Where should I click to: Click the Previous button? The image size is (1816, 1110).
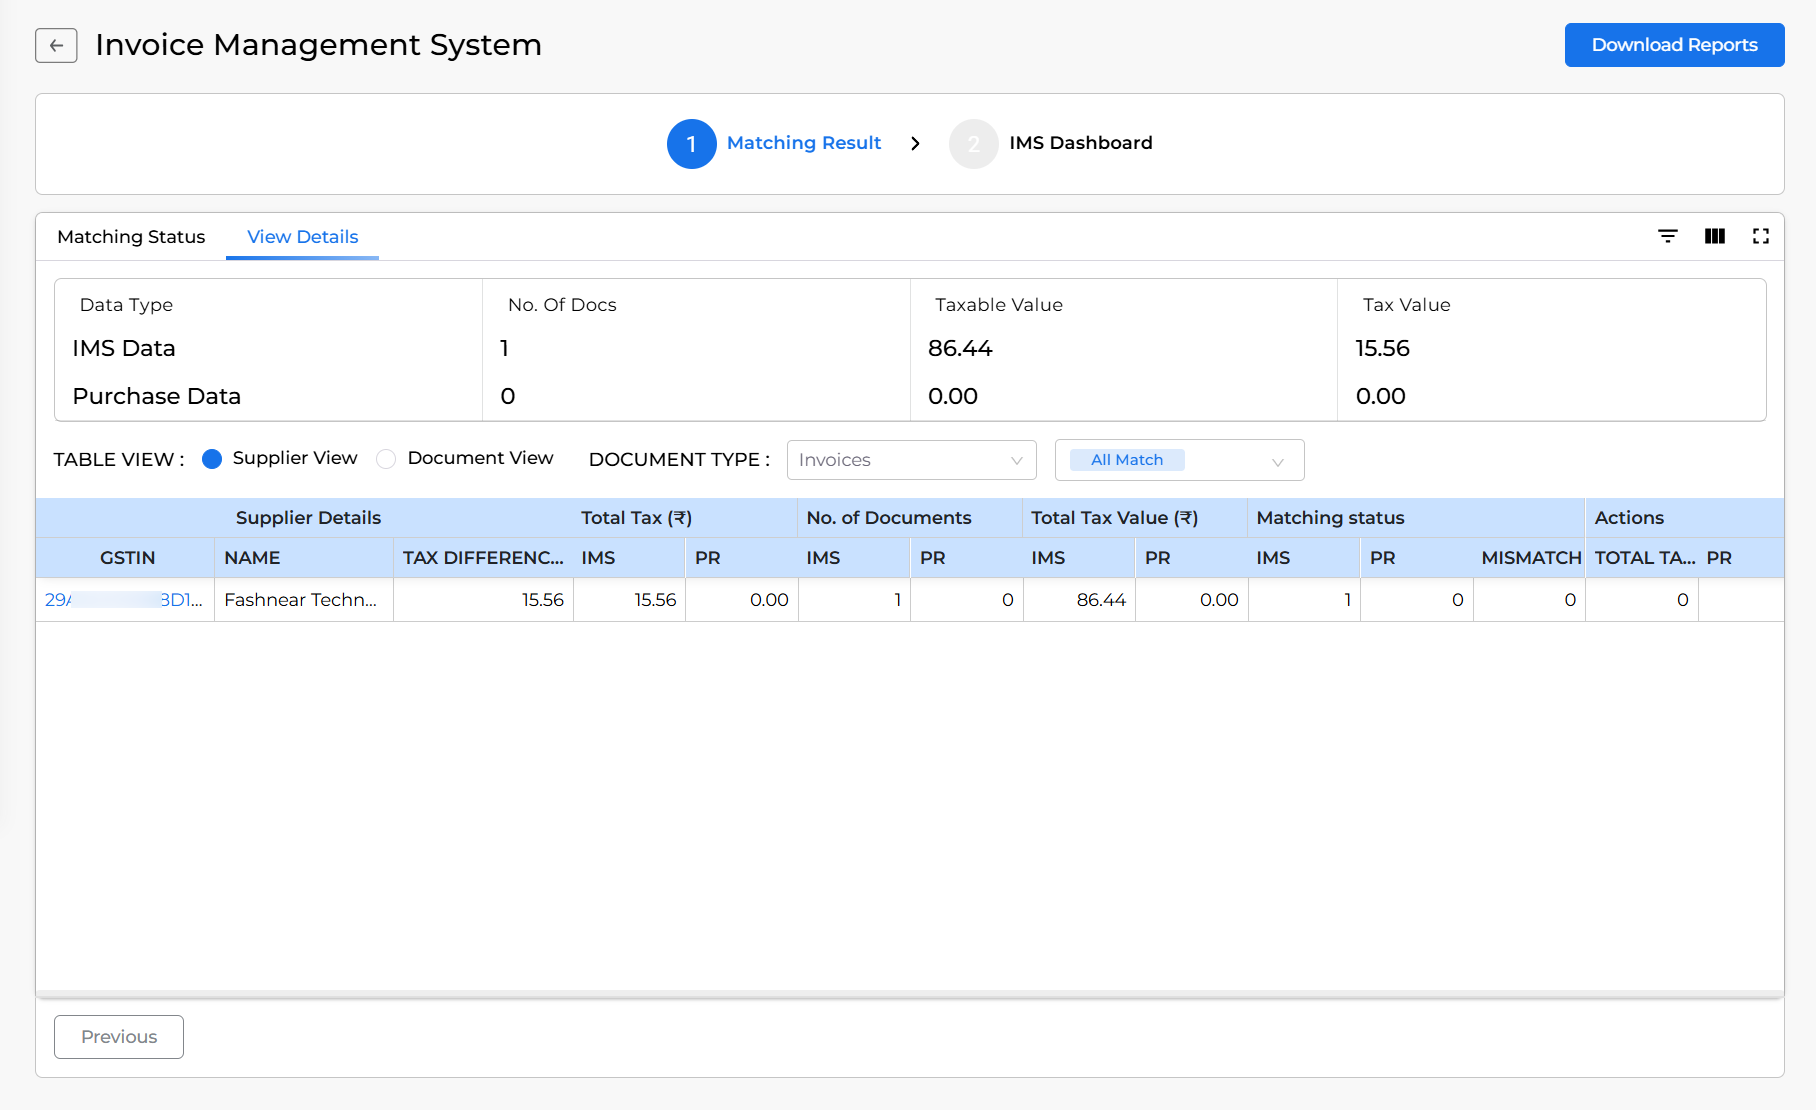pyautogui.click(x=119, y=1037)
